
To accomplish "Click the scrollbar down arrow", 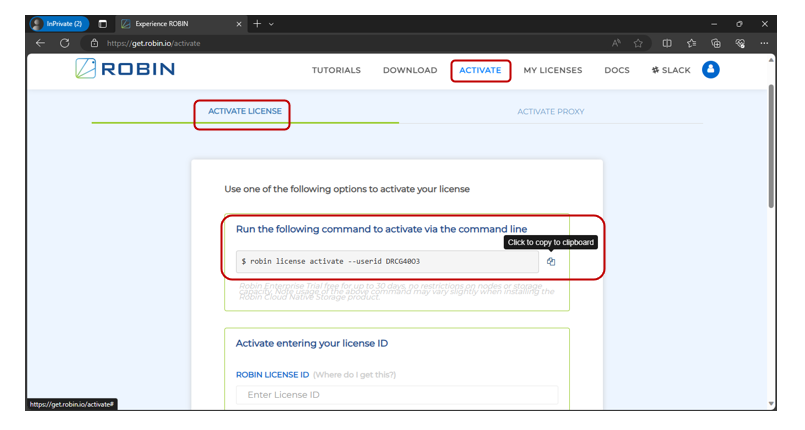I will pos(771,404).
